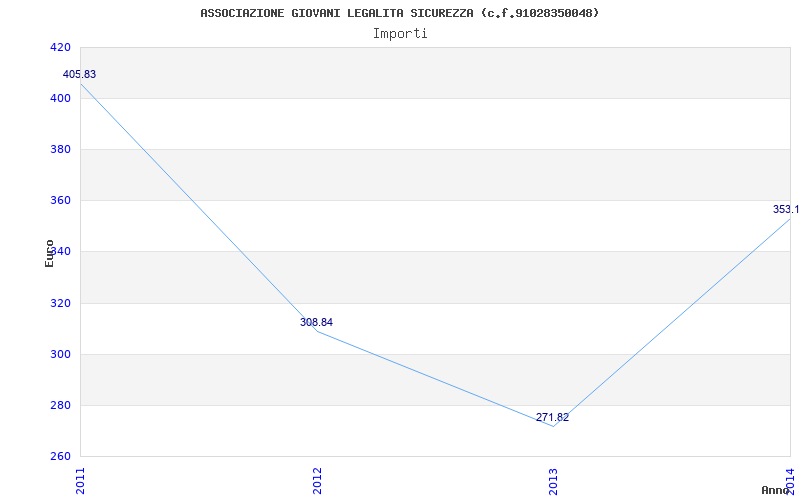Click the 2012 x-axis year label
800x500 pixels.
pyautogui.click(x=317, y=481)
